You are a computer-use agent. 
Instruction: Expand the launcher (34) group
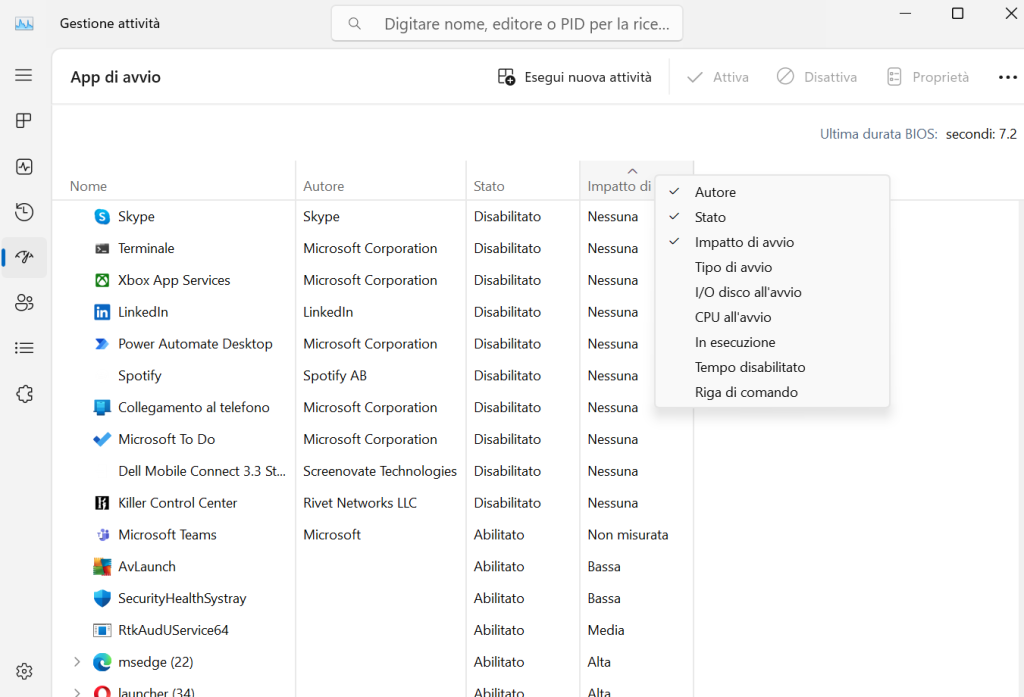[77, 692]
